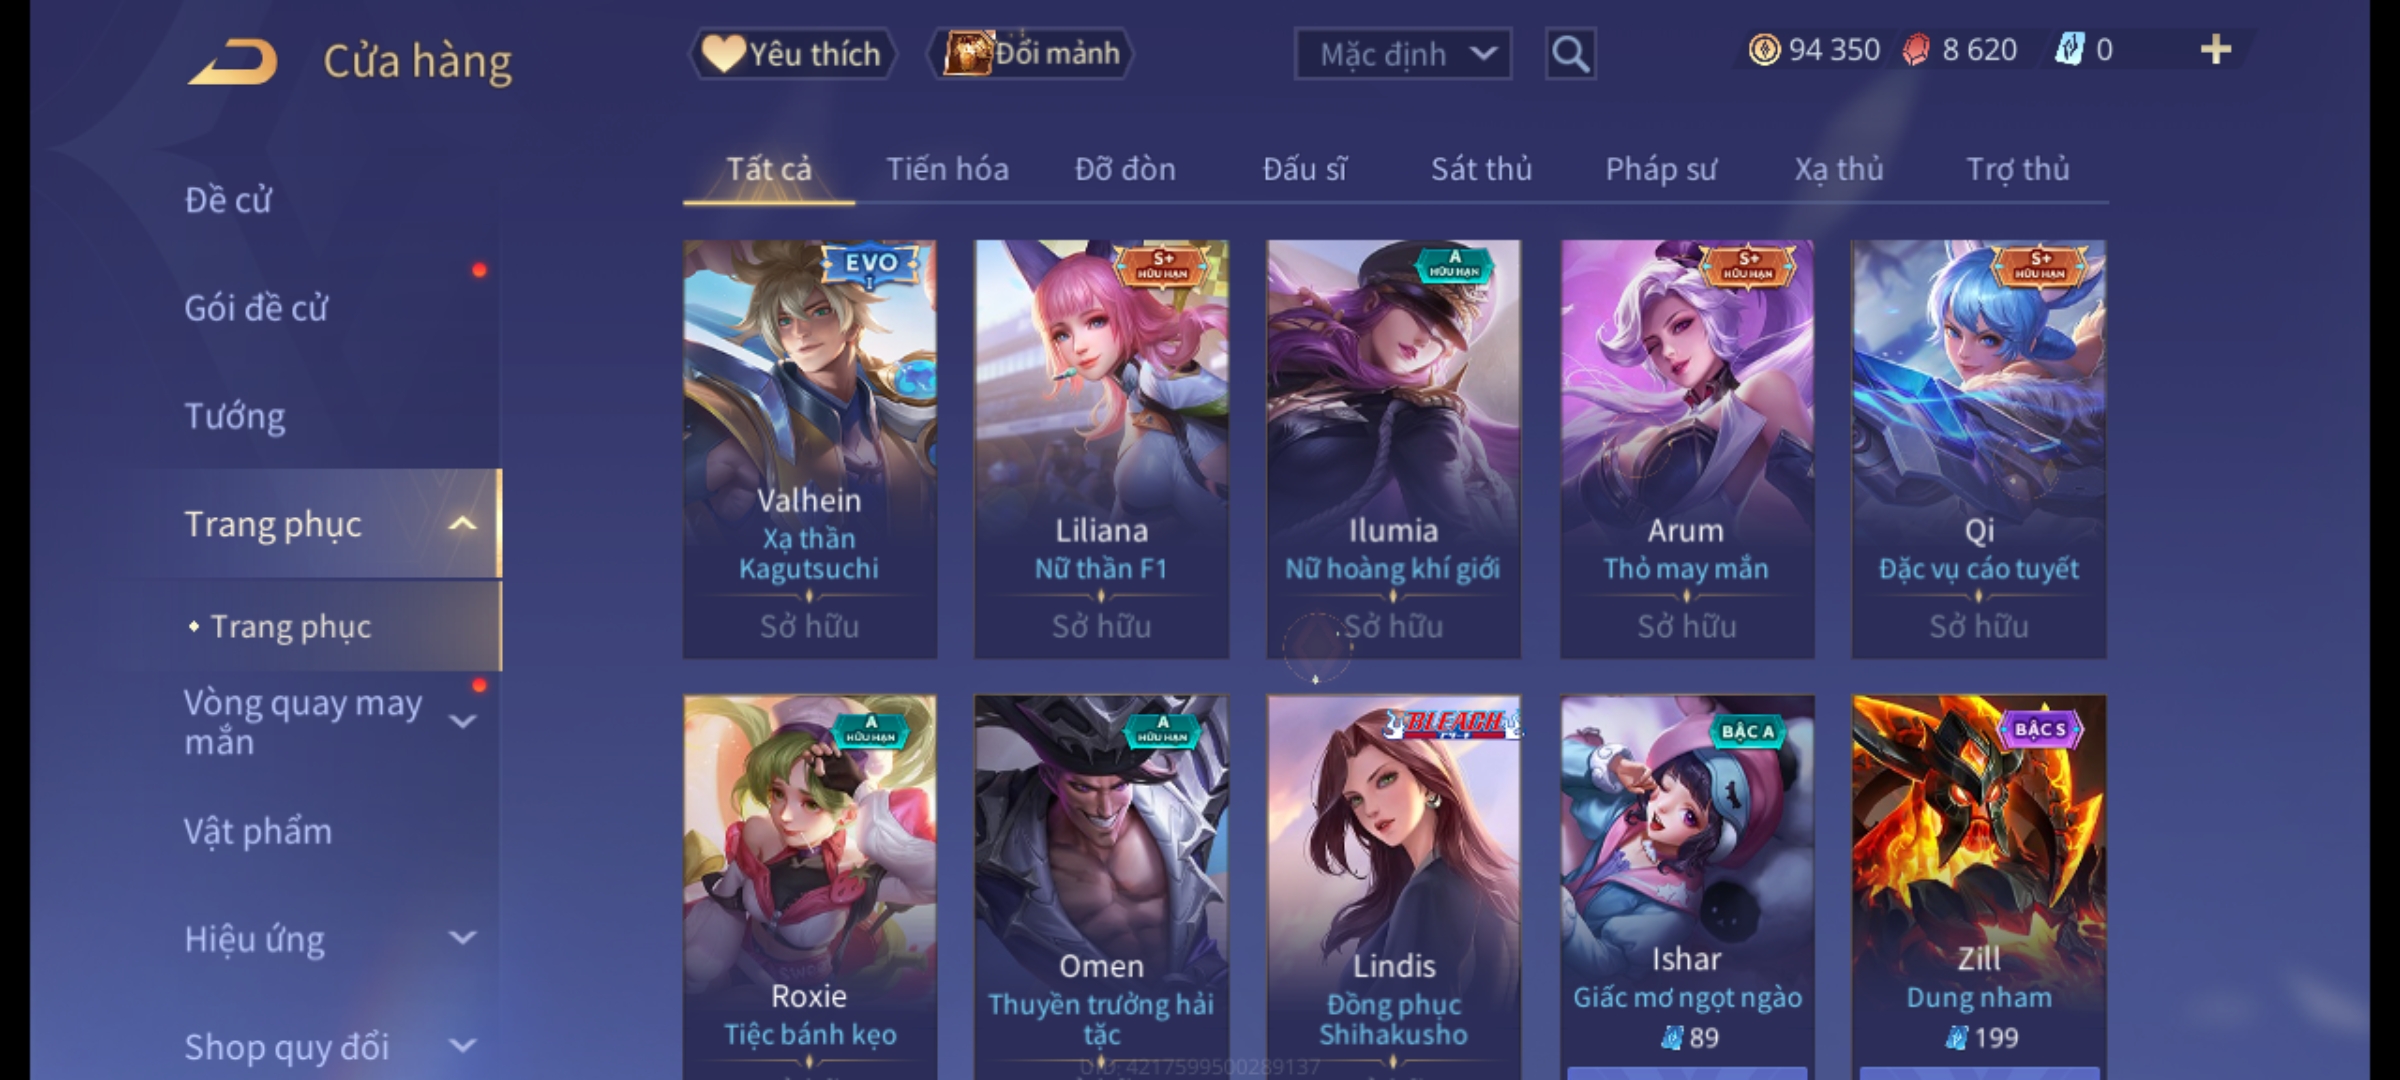Select Zill Dung nham skin card
Viewport: 2400px width, 1080px height.
click(x=1978, y=886)
